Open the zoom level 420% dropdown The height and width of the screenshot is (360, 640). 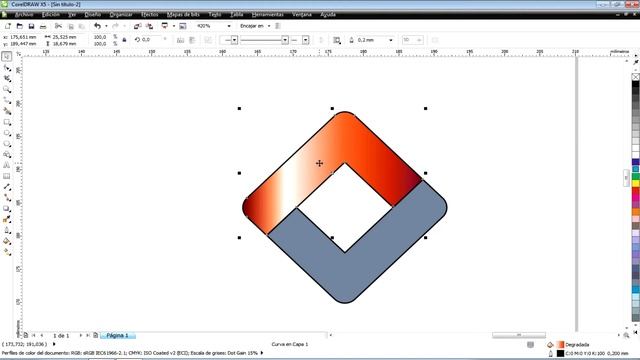coord(229,26)
